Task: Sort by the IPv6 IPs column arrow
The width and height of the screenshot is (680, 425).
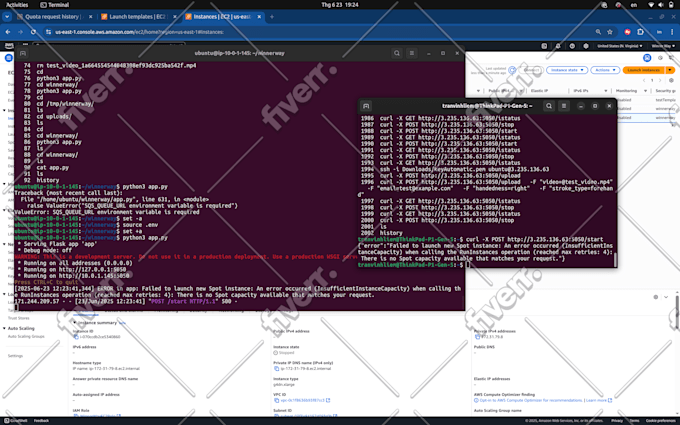Action: coord(605,91)
